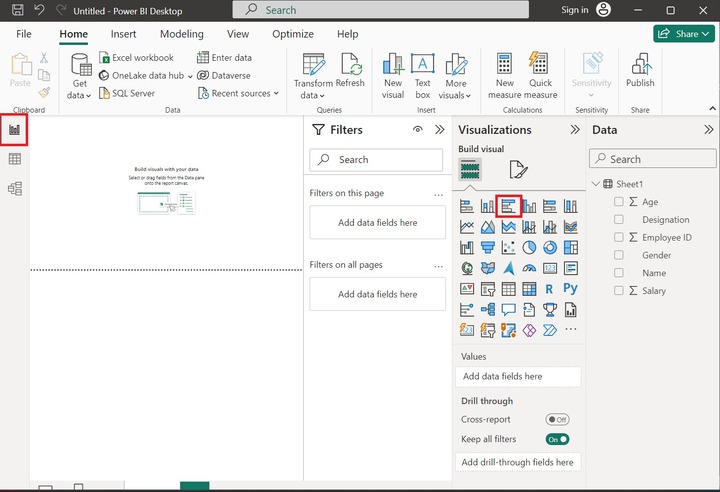Select the clustered bar chart visual
The height and width of the screenshot is (492, 720).
click(x=508, y=206)
